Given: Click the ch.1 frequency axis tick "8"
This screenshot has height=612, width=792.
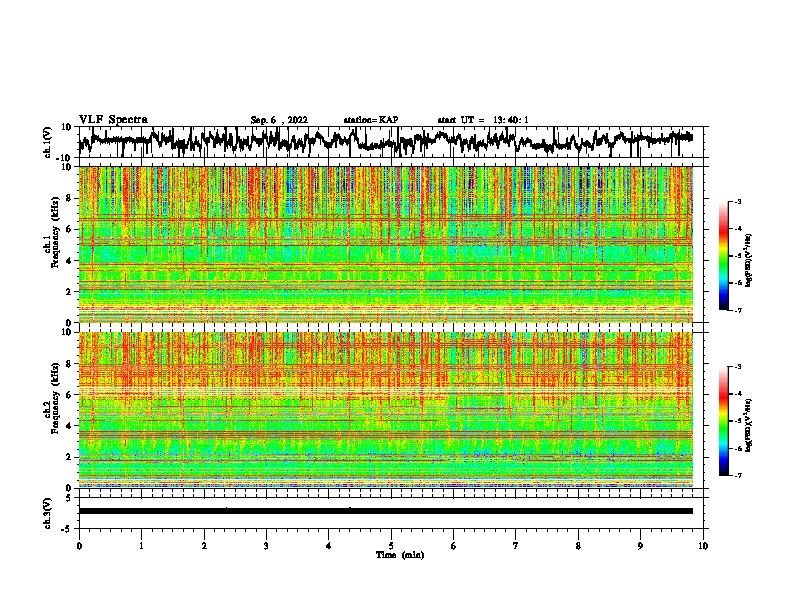Looking at the screenshot, I should coord(69,198).
